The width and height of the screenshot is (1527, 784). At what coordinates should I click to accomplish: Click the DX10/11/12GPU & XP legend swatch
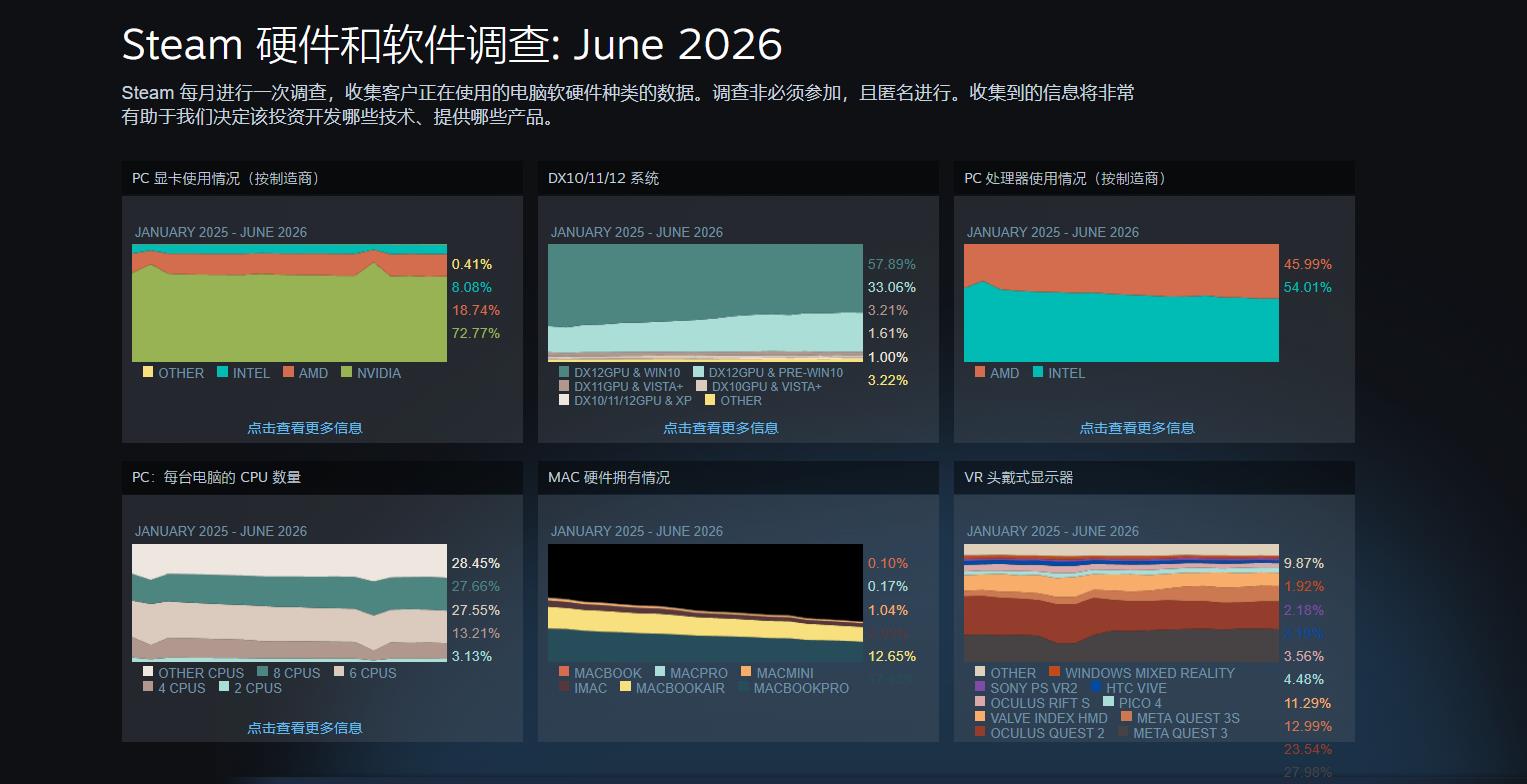pyautogui.click(x=564, y=400)
